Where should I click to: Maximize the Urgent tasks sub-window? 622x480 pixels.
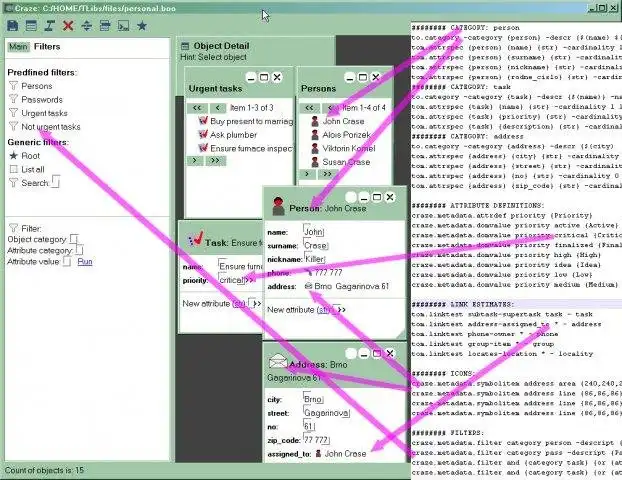point(264,77)
